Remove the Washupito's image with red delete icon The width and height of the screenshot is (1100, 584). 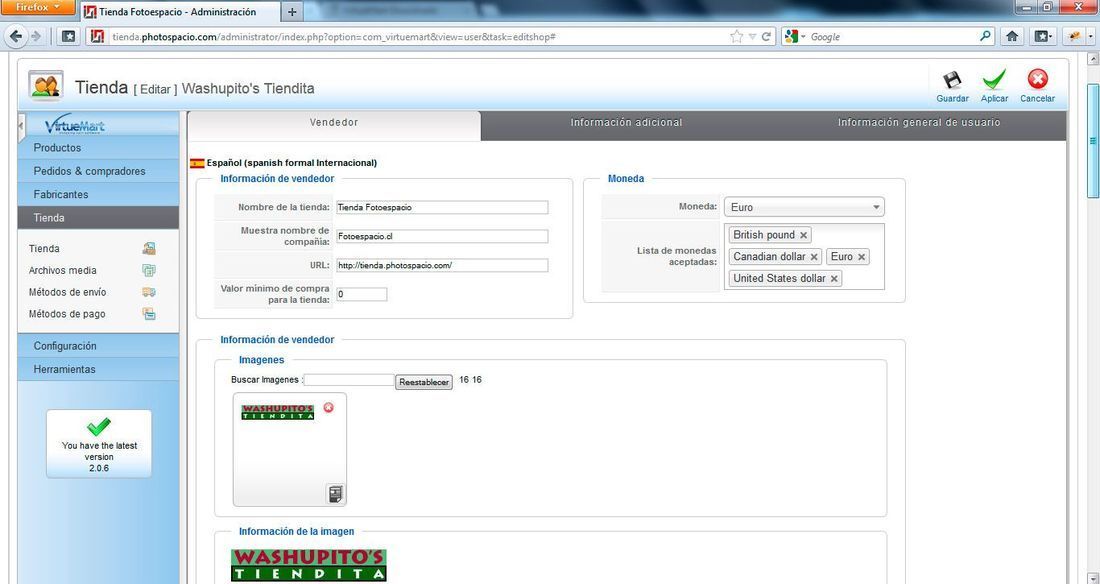point(328,408)
